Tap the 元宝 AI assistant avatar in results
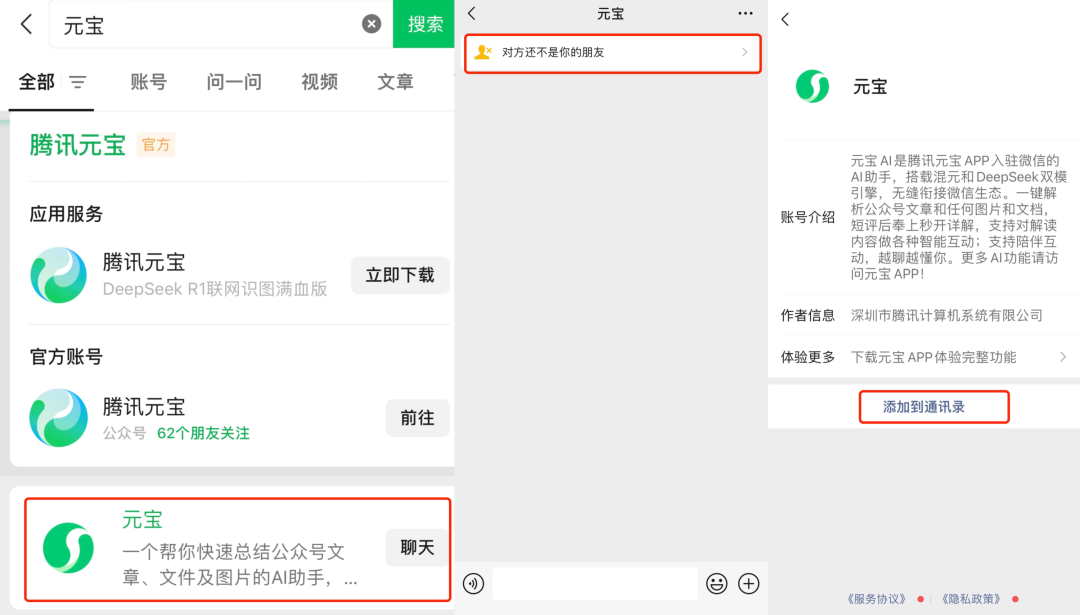This screenshot has height=615, width=1080. (x=68, y=548)
